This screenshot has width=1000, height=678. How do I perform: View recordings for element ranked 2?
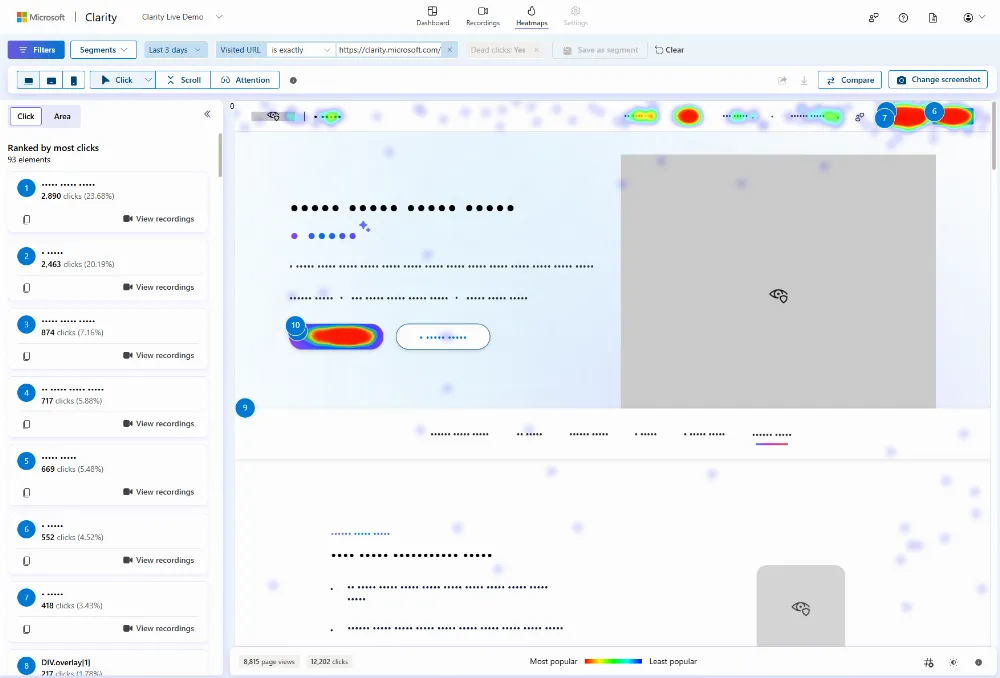point(159,287)
